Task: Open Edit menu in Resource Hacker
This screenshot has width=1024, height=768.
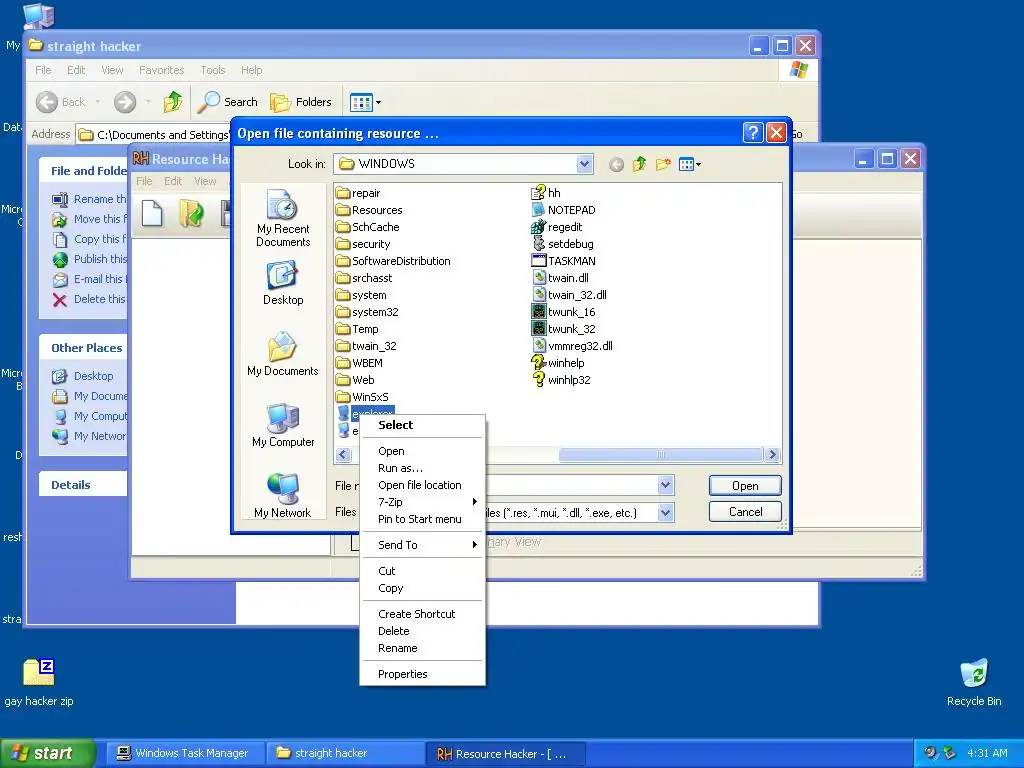Action: [173, 181]
